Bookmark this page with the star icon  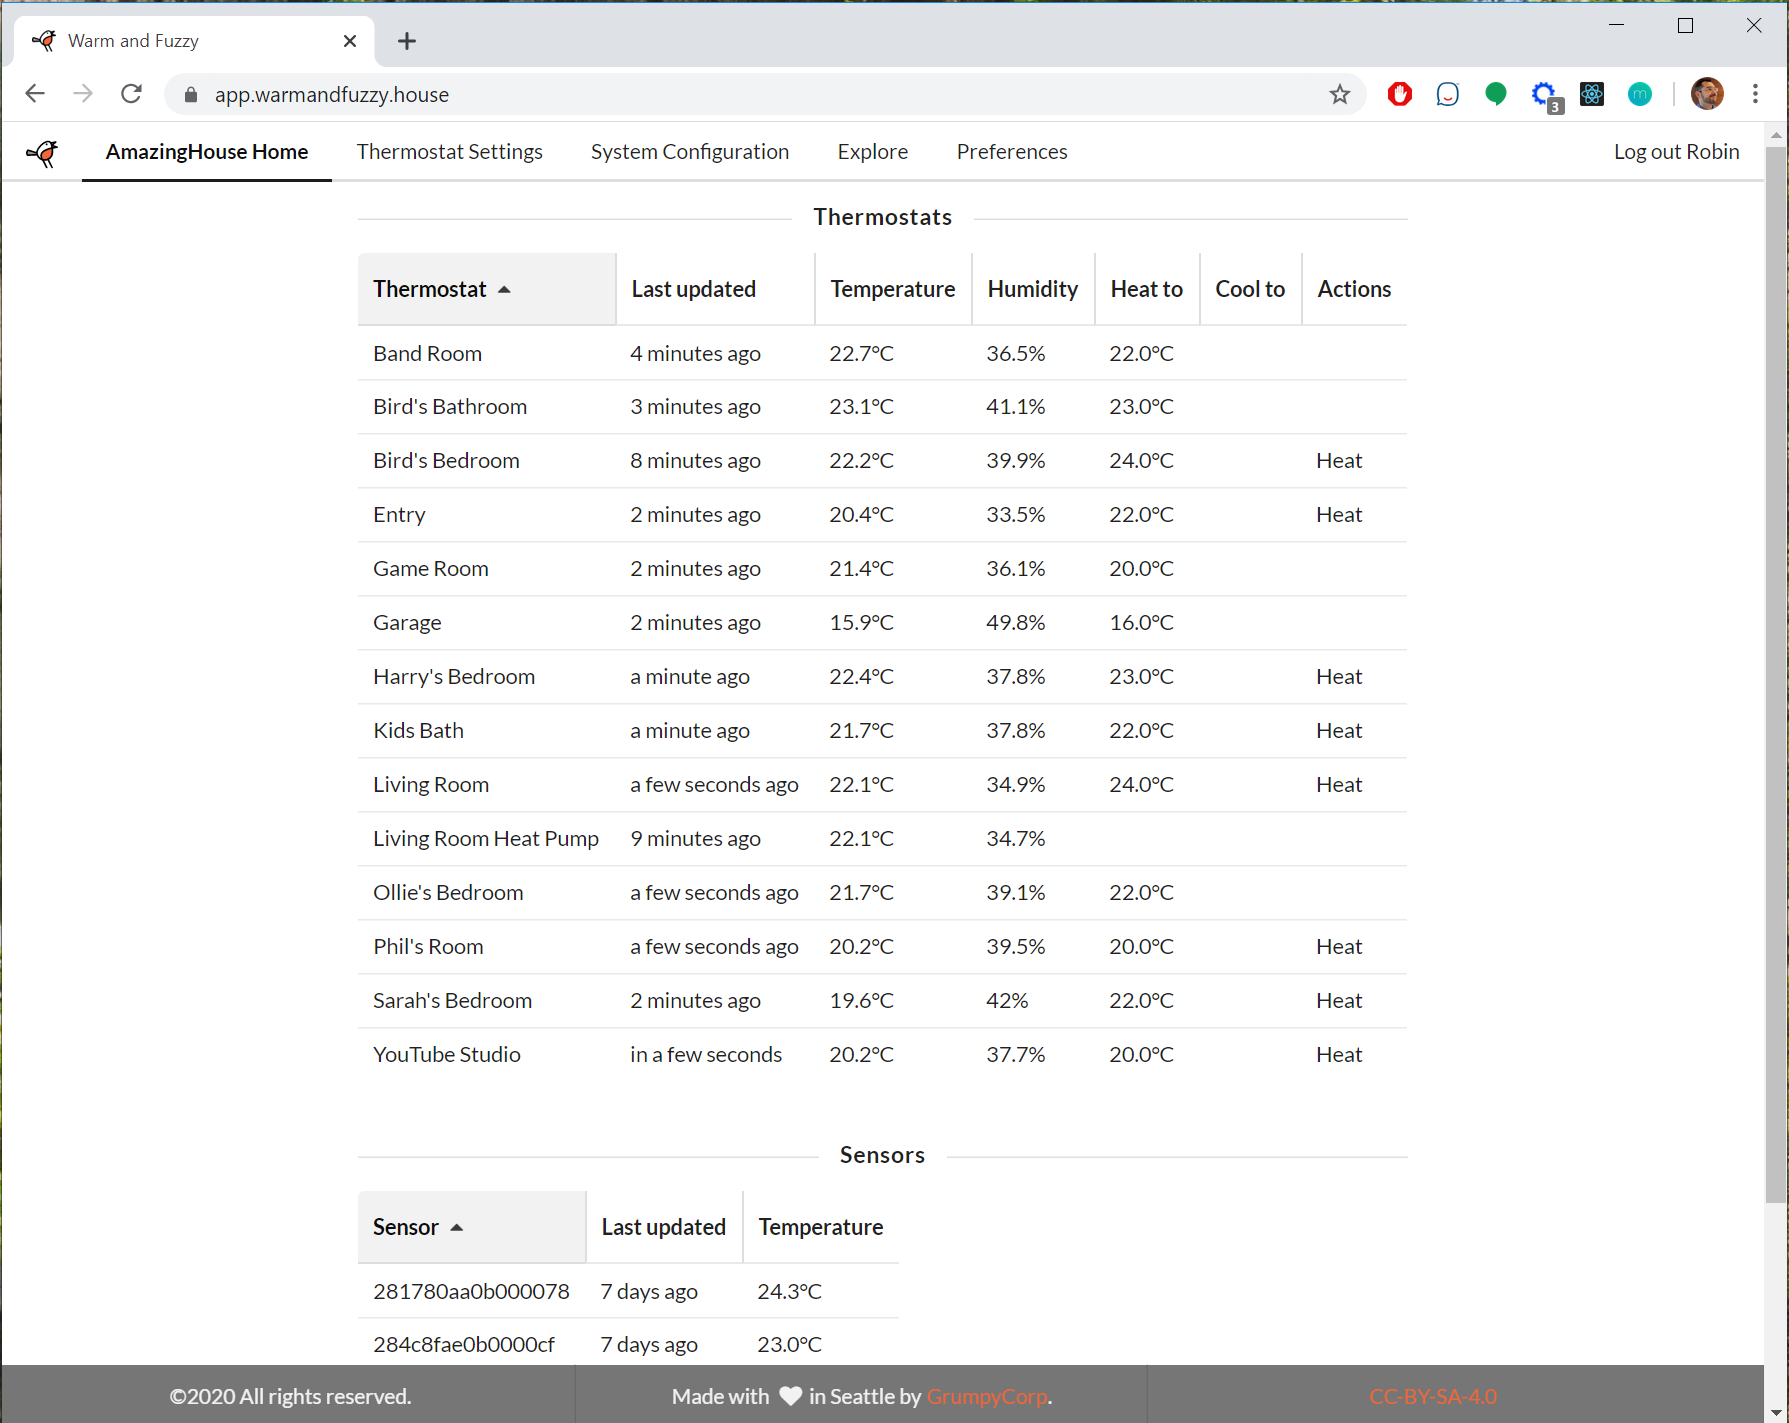coord(1339,95)
